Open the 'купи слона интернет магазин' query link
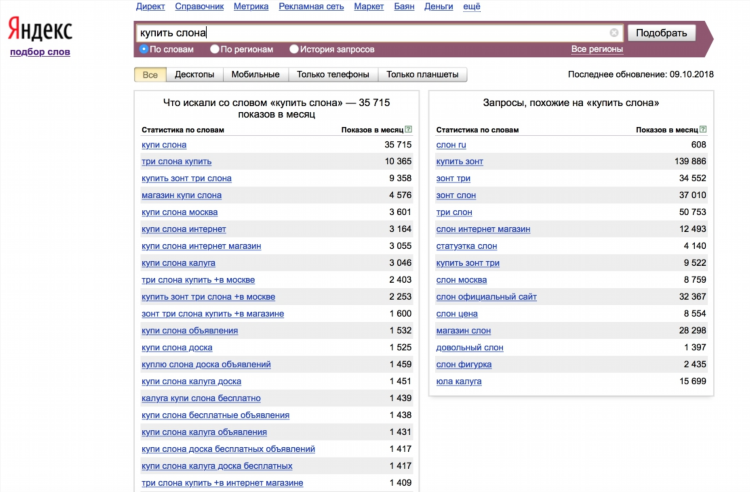This screenshot has height=492, width=750. coord(201,246)
